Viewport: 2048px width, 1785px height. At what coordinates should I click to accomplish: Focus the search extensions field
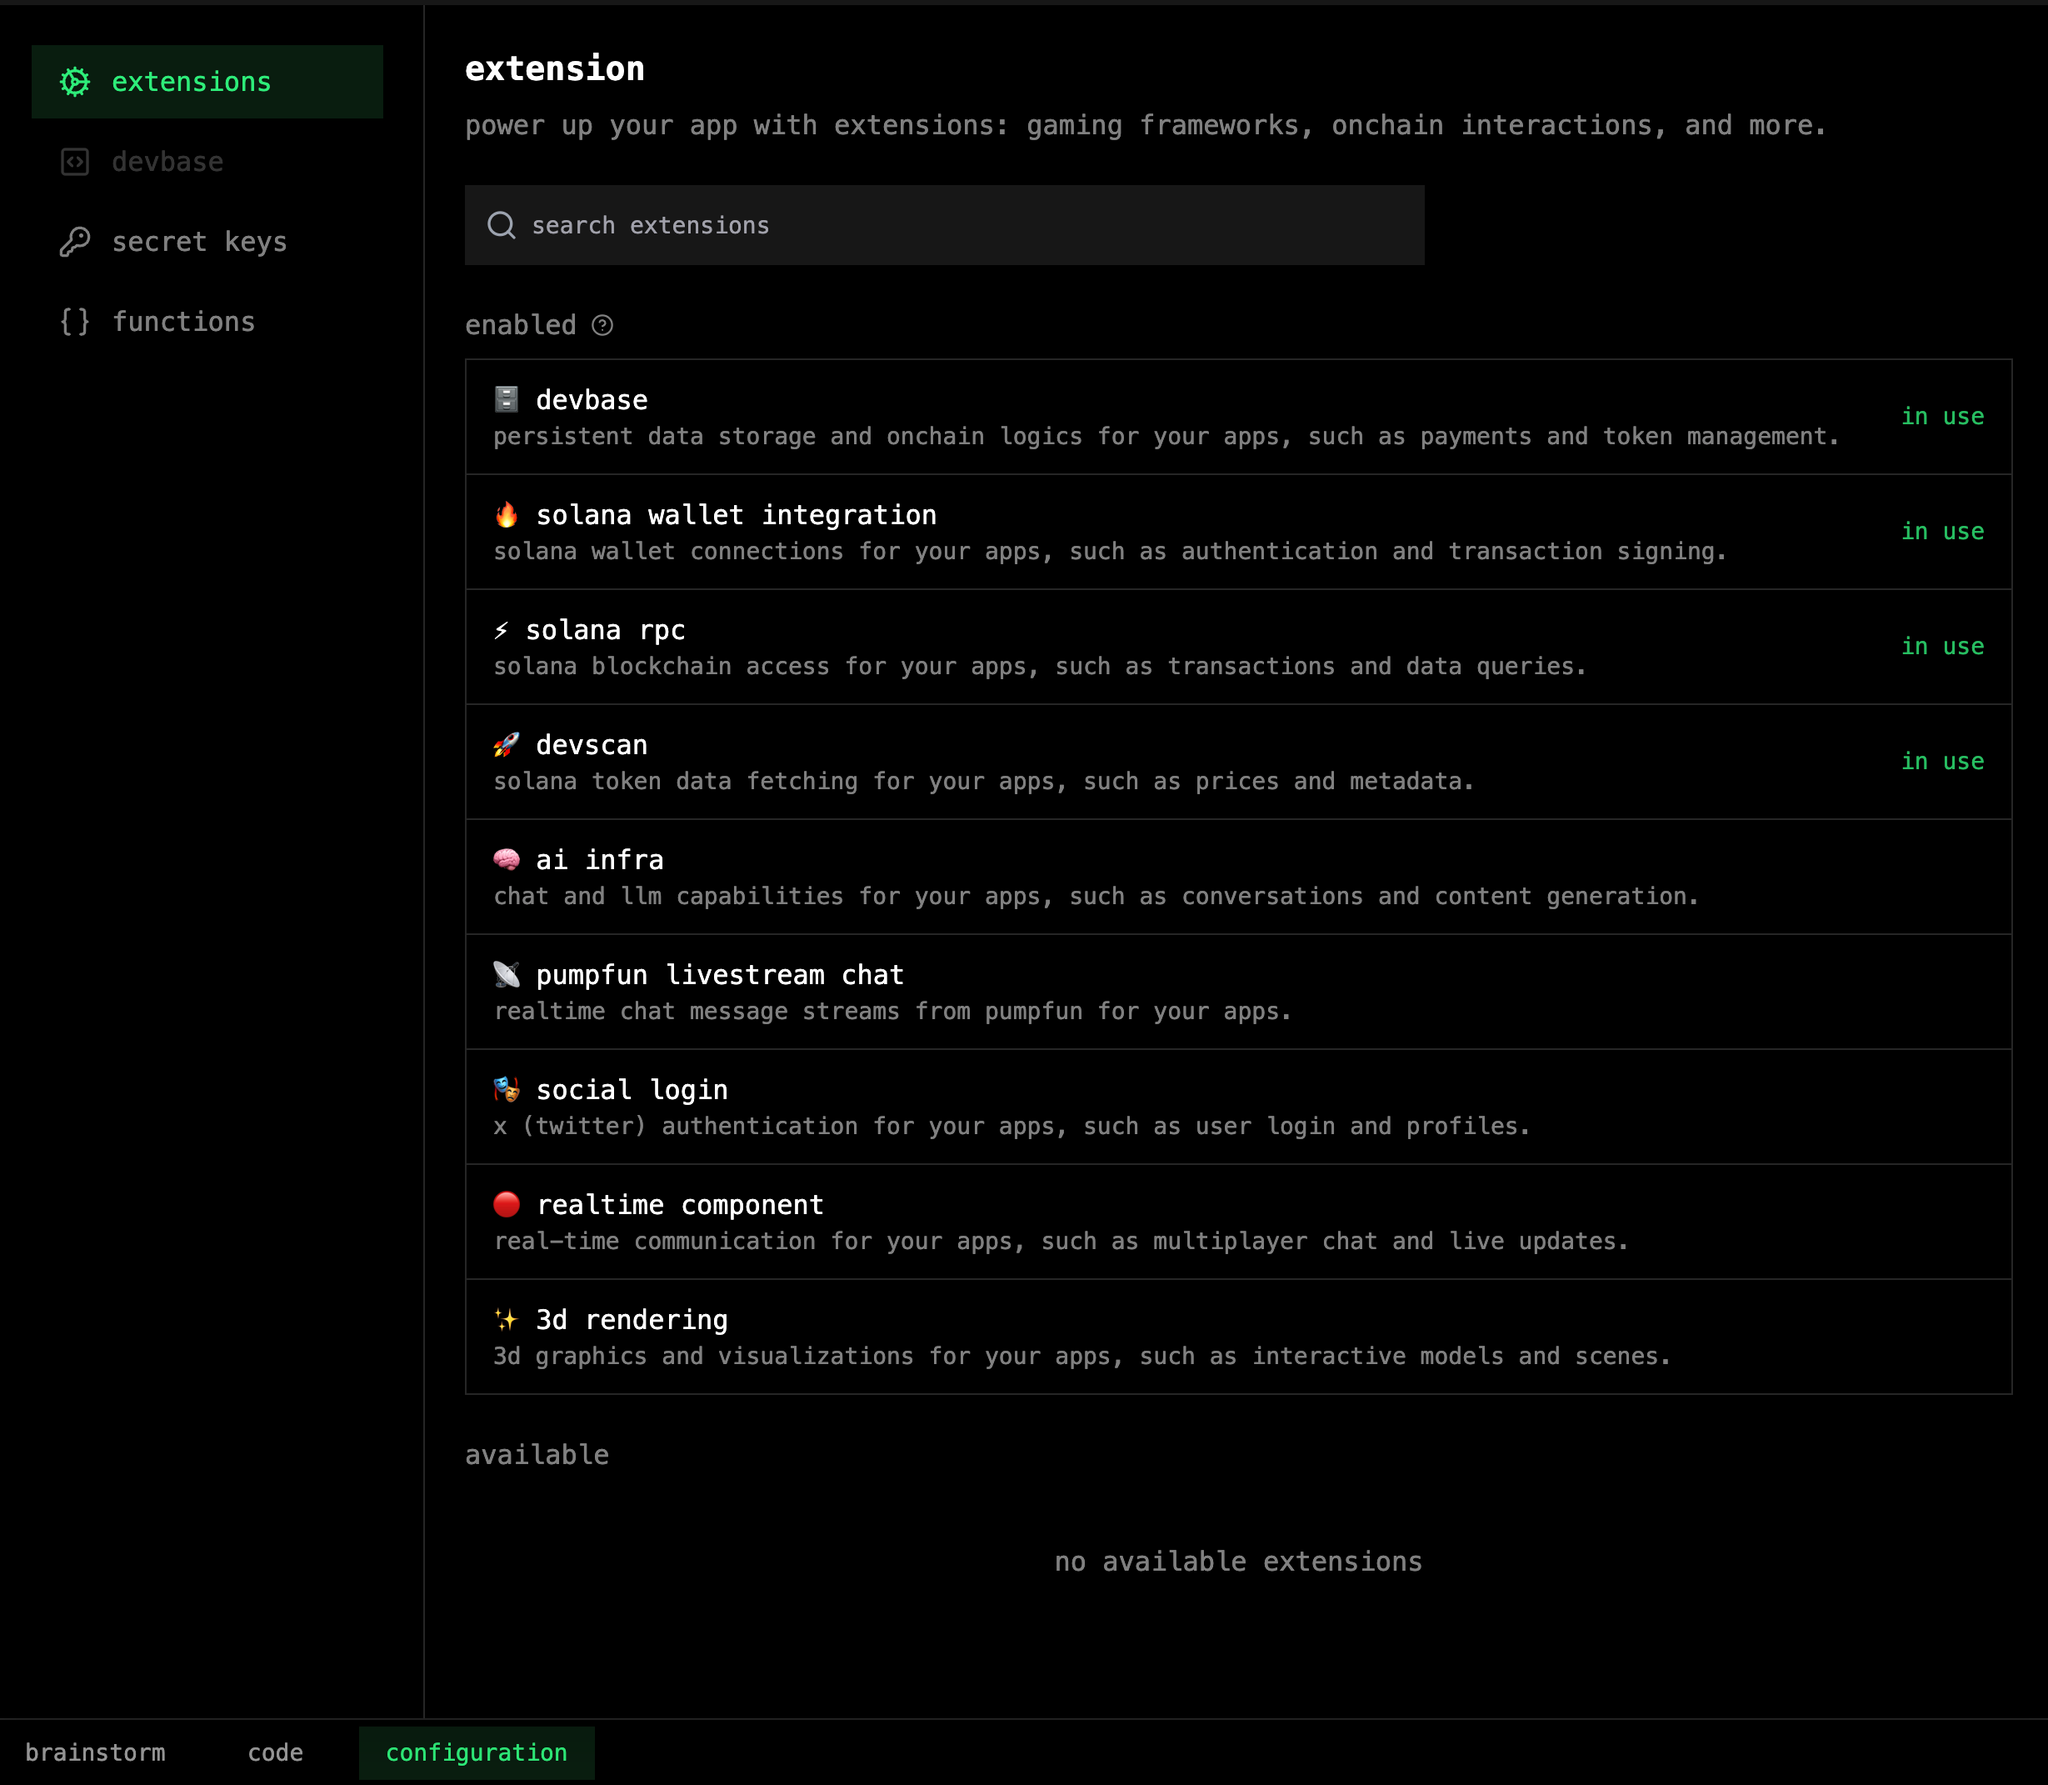[x=960, y=226]
